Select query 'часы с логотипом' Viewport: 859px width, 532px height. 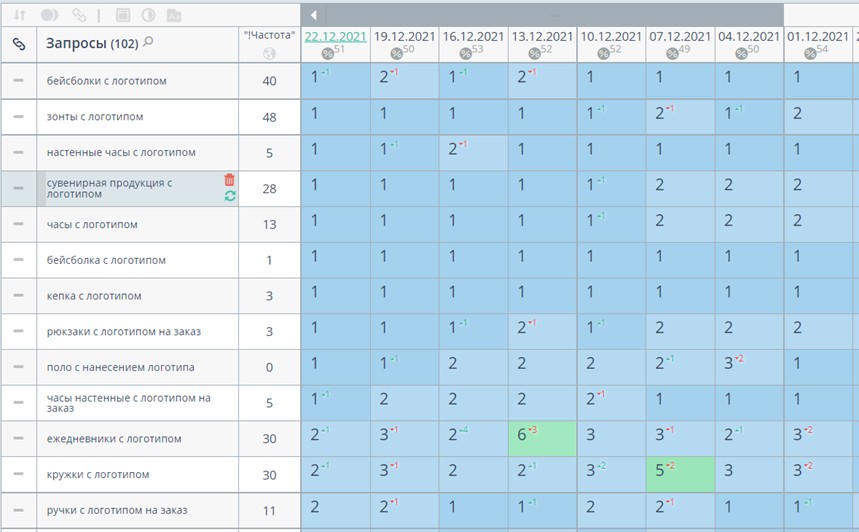pos(92,224)
